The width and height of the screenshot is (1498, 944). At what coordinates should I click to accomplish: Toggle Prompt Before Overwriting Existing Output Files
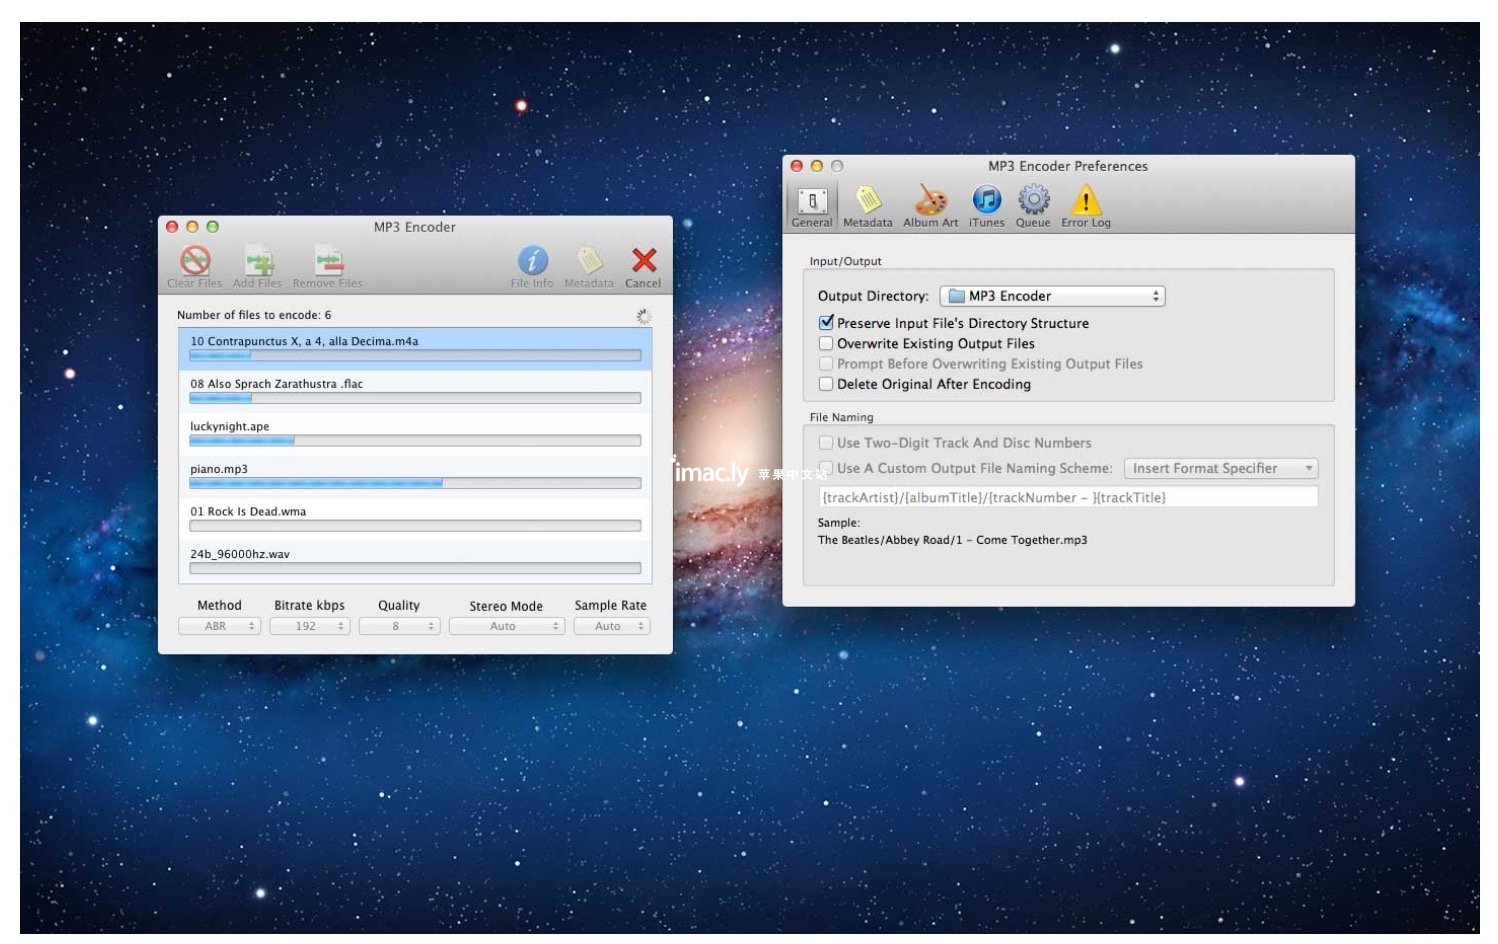point(826,364)
